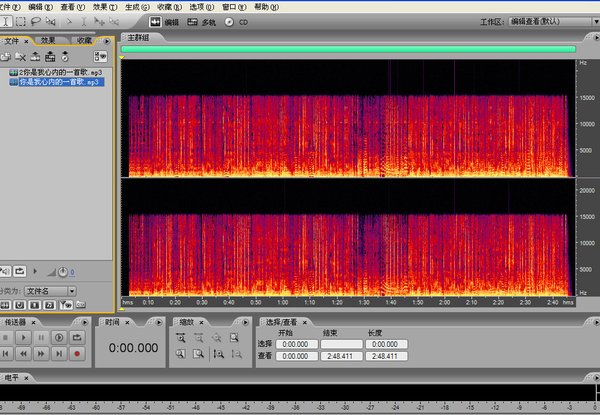Viewport: 600px width, 415px height.
Task: Toggle advanced options in Files panel
Action: coord(100,57)
